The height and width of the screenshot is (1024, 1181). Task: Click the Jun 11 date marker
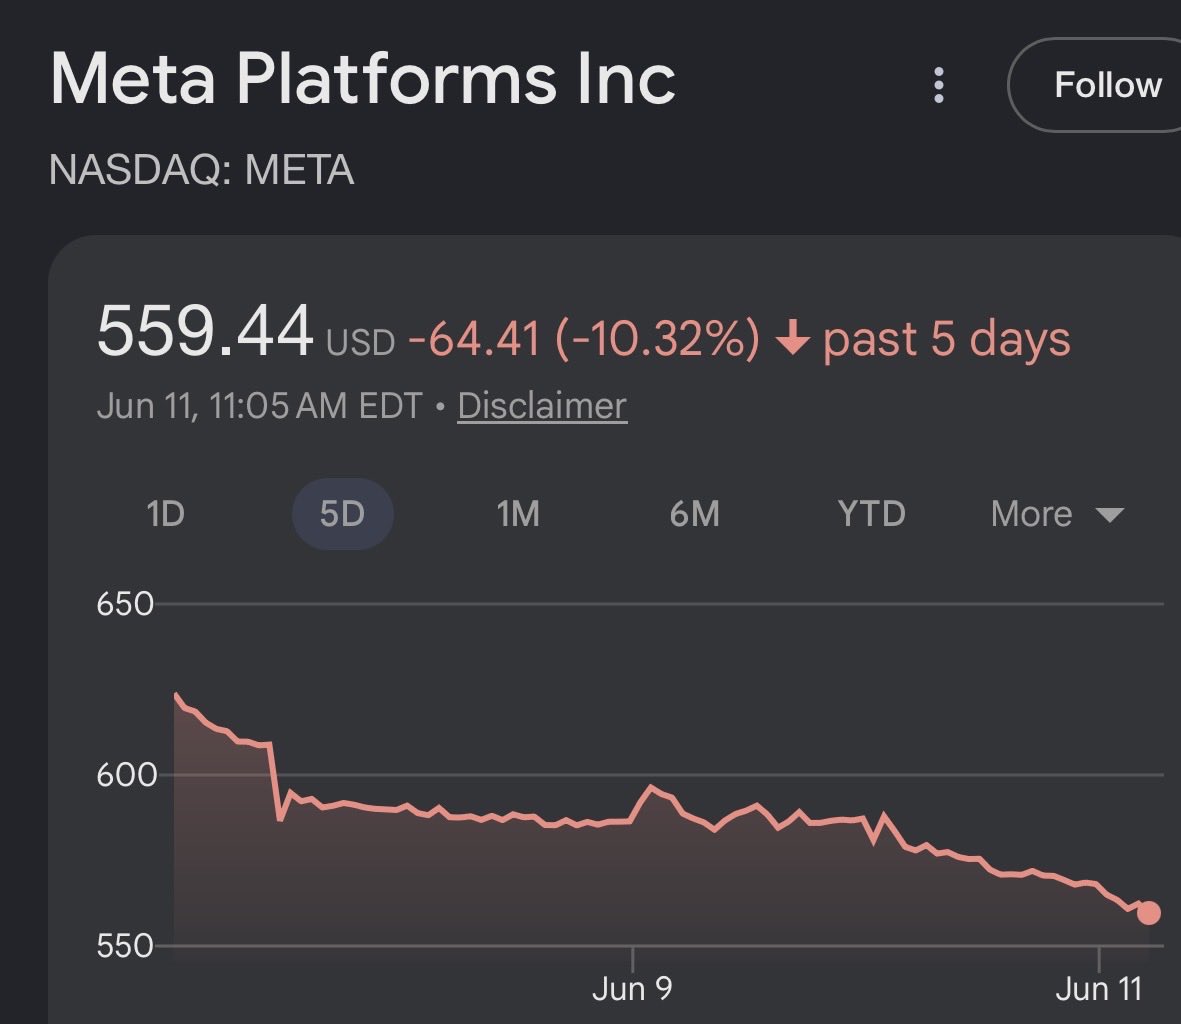pos(1099,989)
